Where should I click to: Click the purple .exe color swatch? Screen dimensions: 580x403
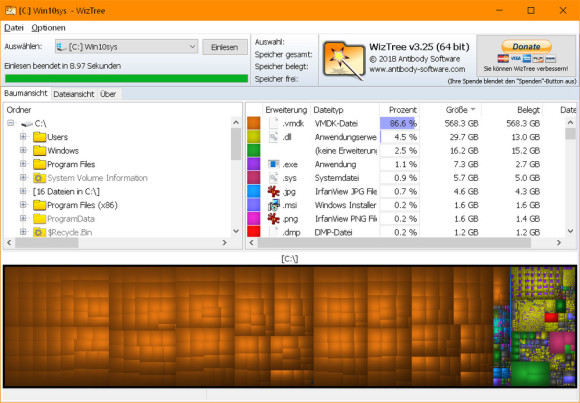click(253, 164)
